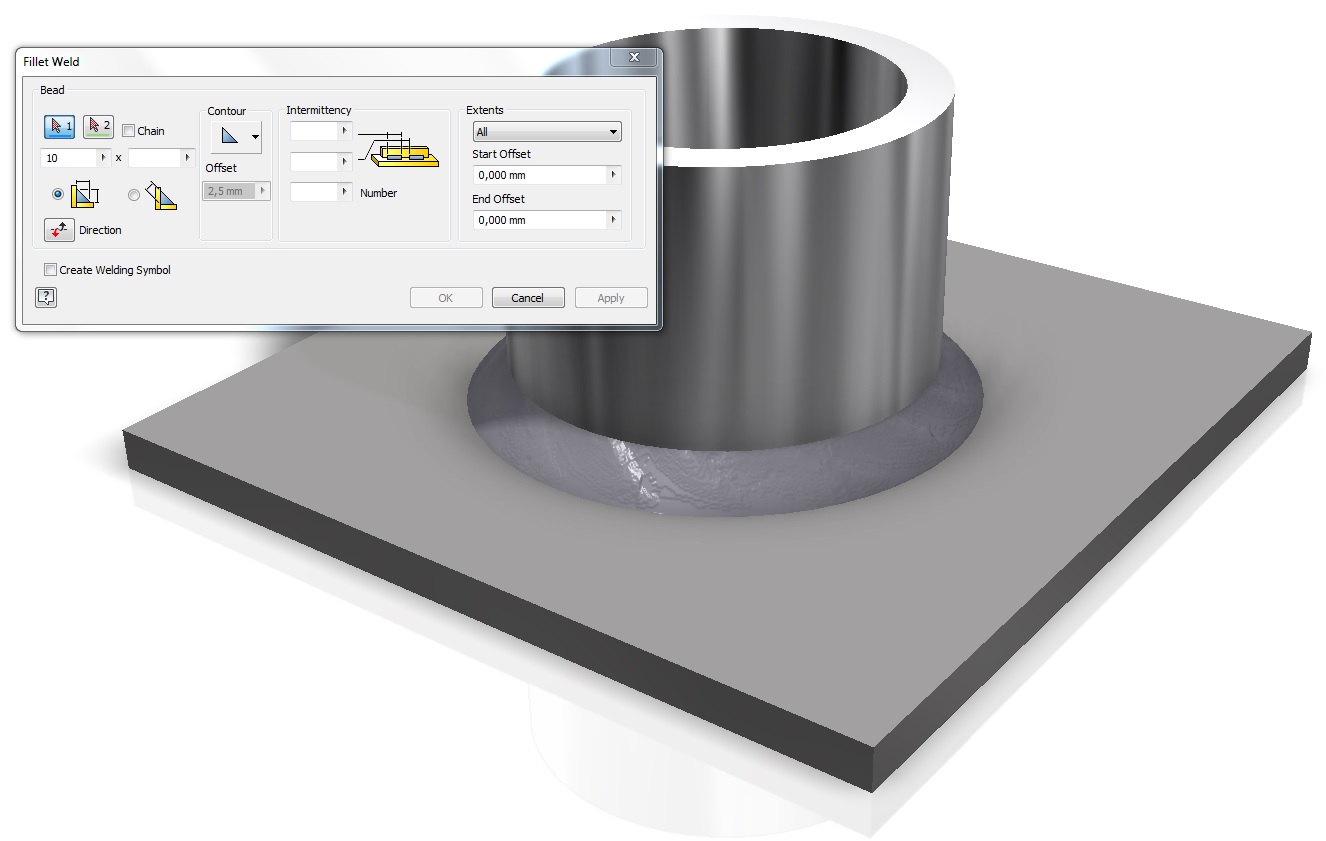Click the first leg size field '10'
Image resolution: width=1326 pixels, height=841 pixels.
69,158
